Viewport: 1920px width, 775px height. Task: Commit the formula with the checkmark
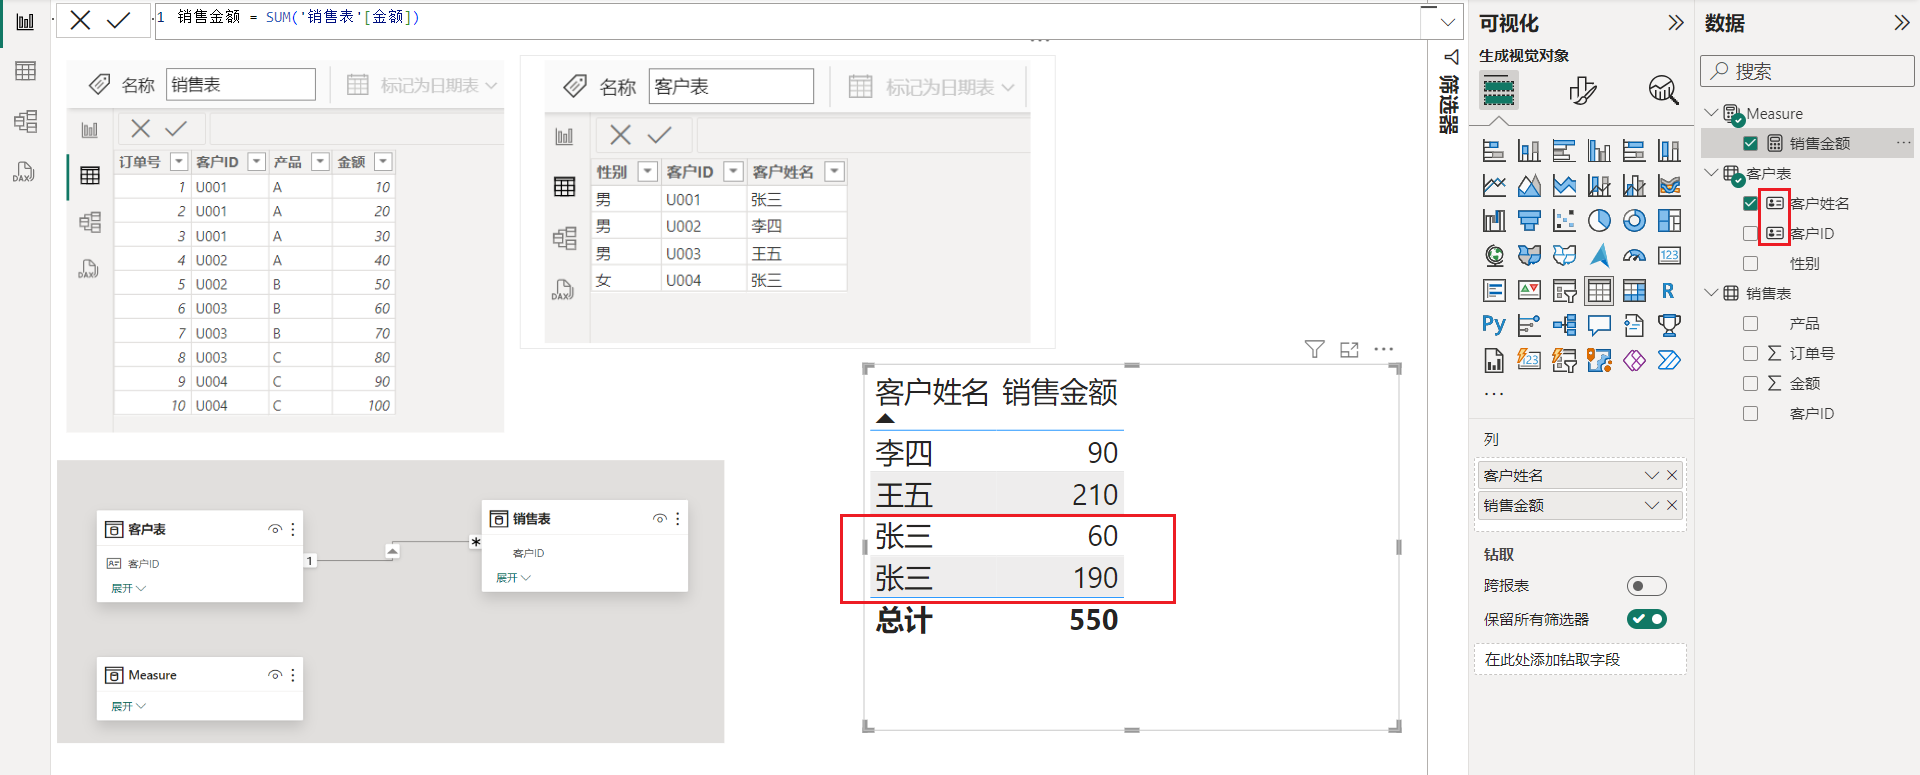[x=118, y=21]
